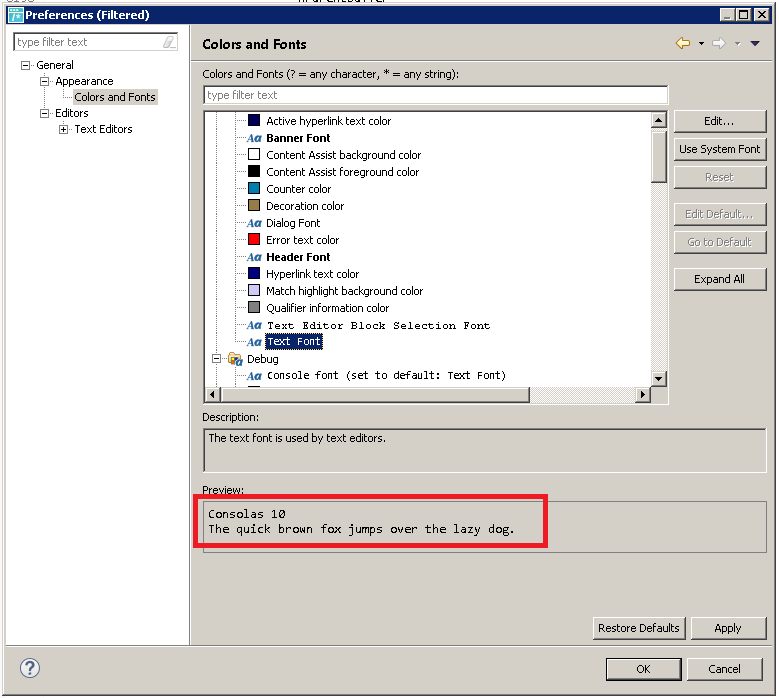Click the Dialog Font Aa icon
779x698 pixels.
tap(254, 223)
